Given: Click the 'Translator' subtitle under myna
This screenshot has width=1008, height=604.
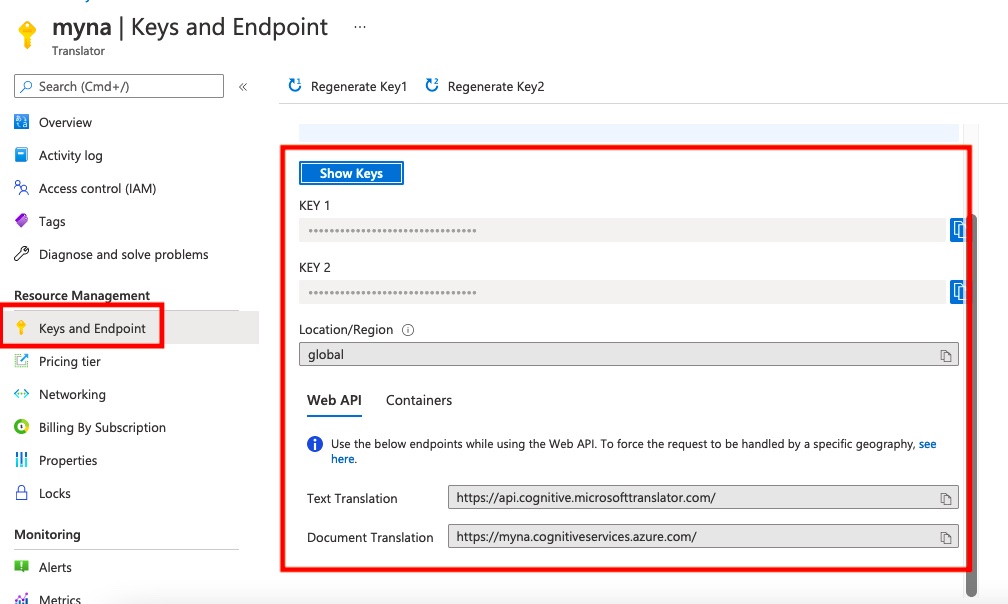Looking at the screenshot, I should [x=78, y=51].
